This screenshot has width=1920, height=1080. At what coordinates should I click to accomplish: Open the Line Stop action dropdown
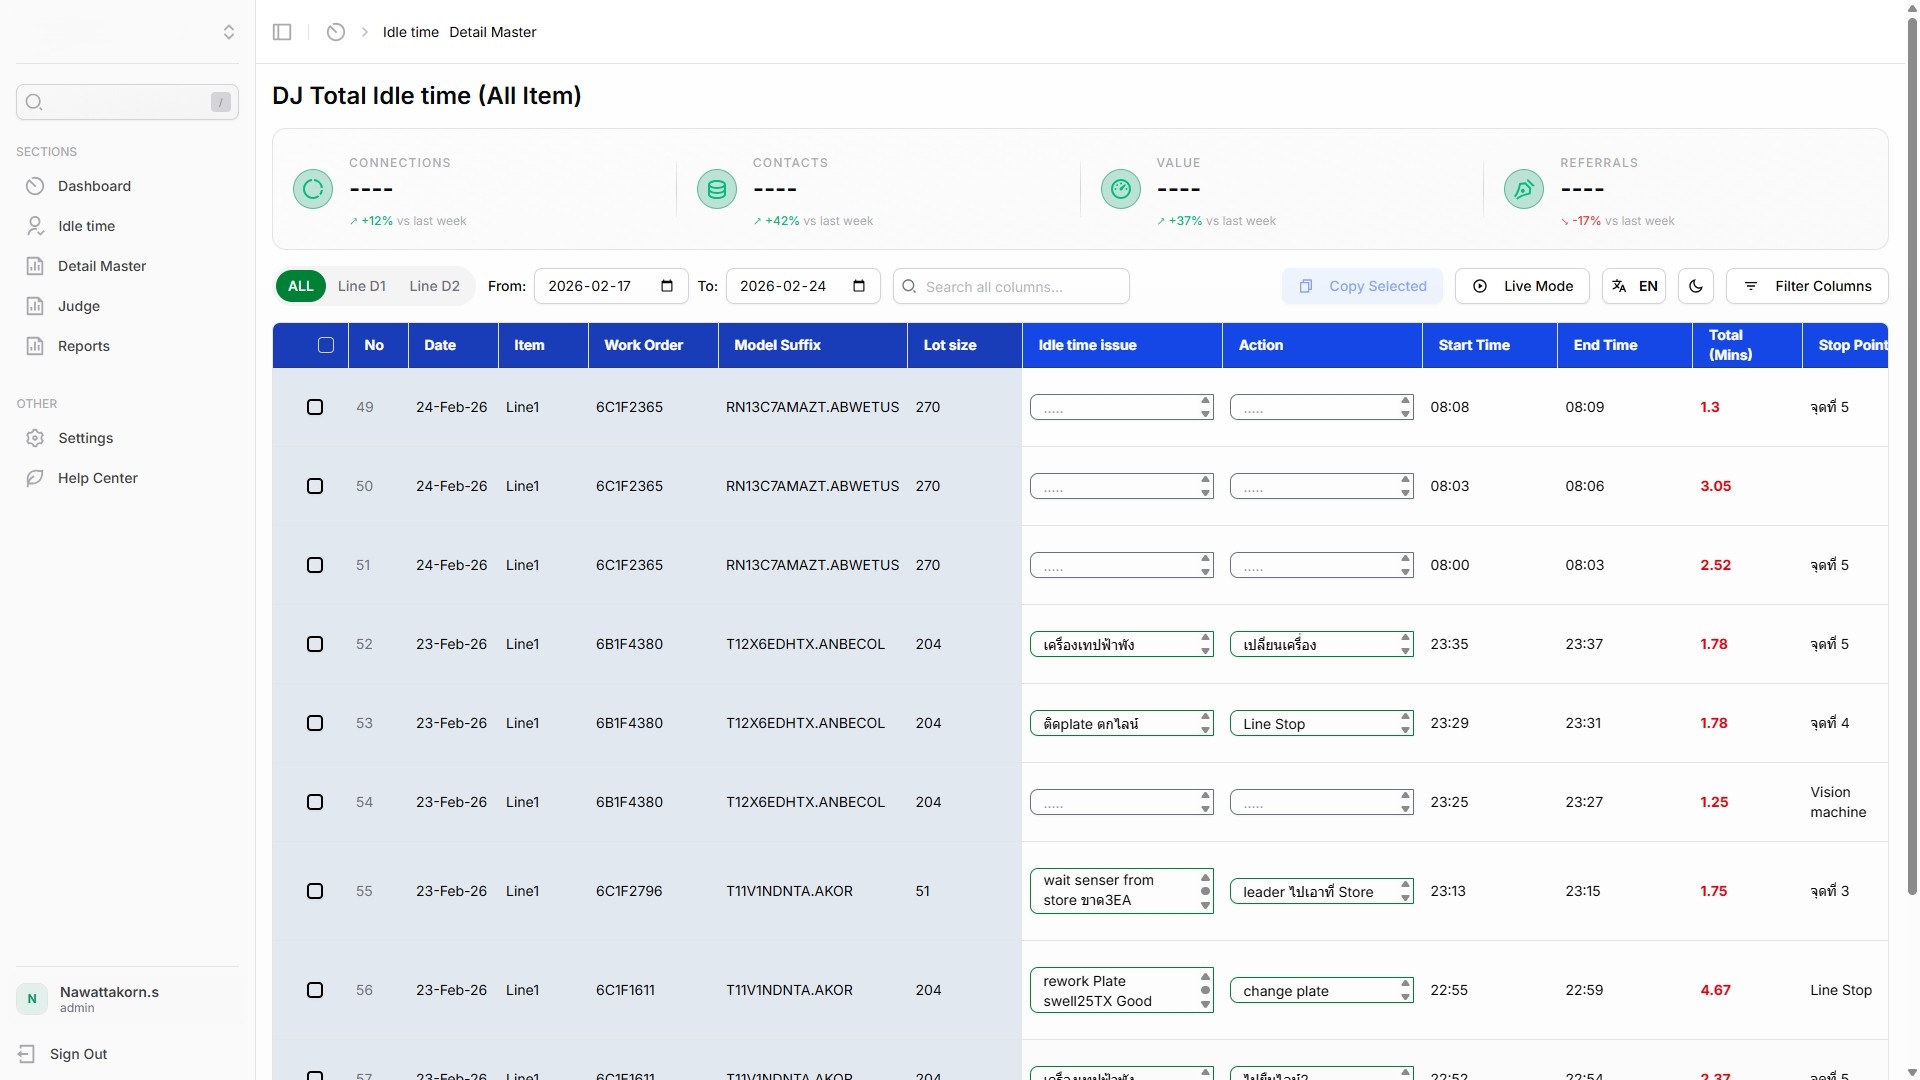coord(1321,723)
